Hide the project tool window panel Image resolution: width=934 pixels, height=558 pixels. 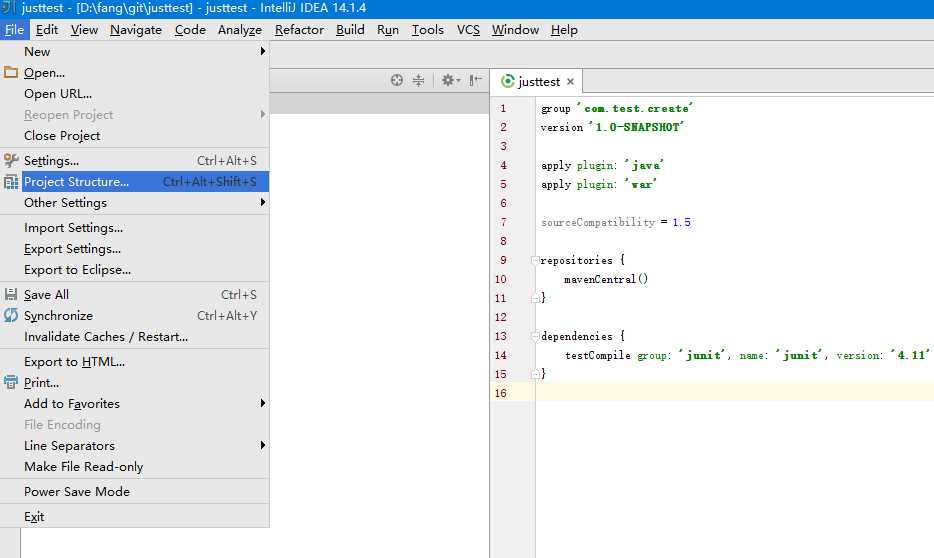(x=475, y=80)
